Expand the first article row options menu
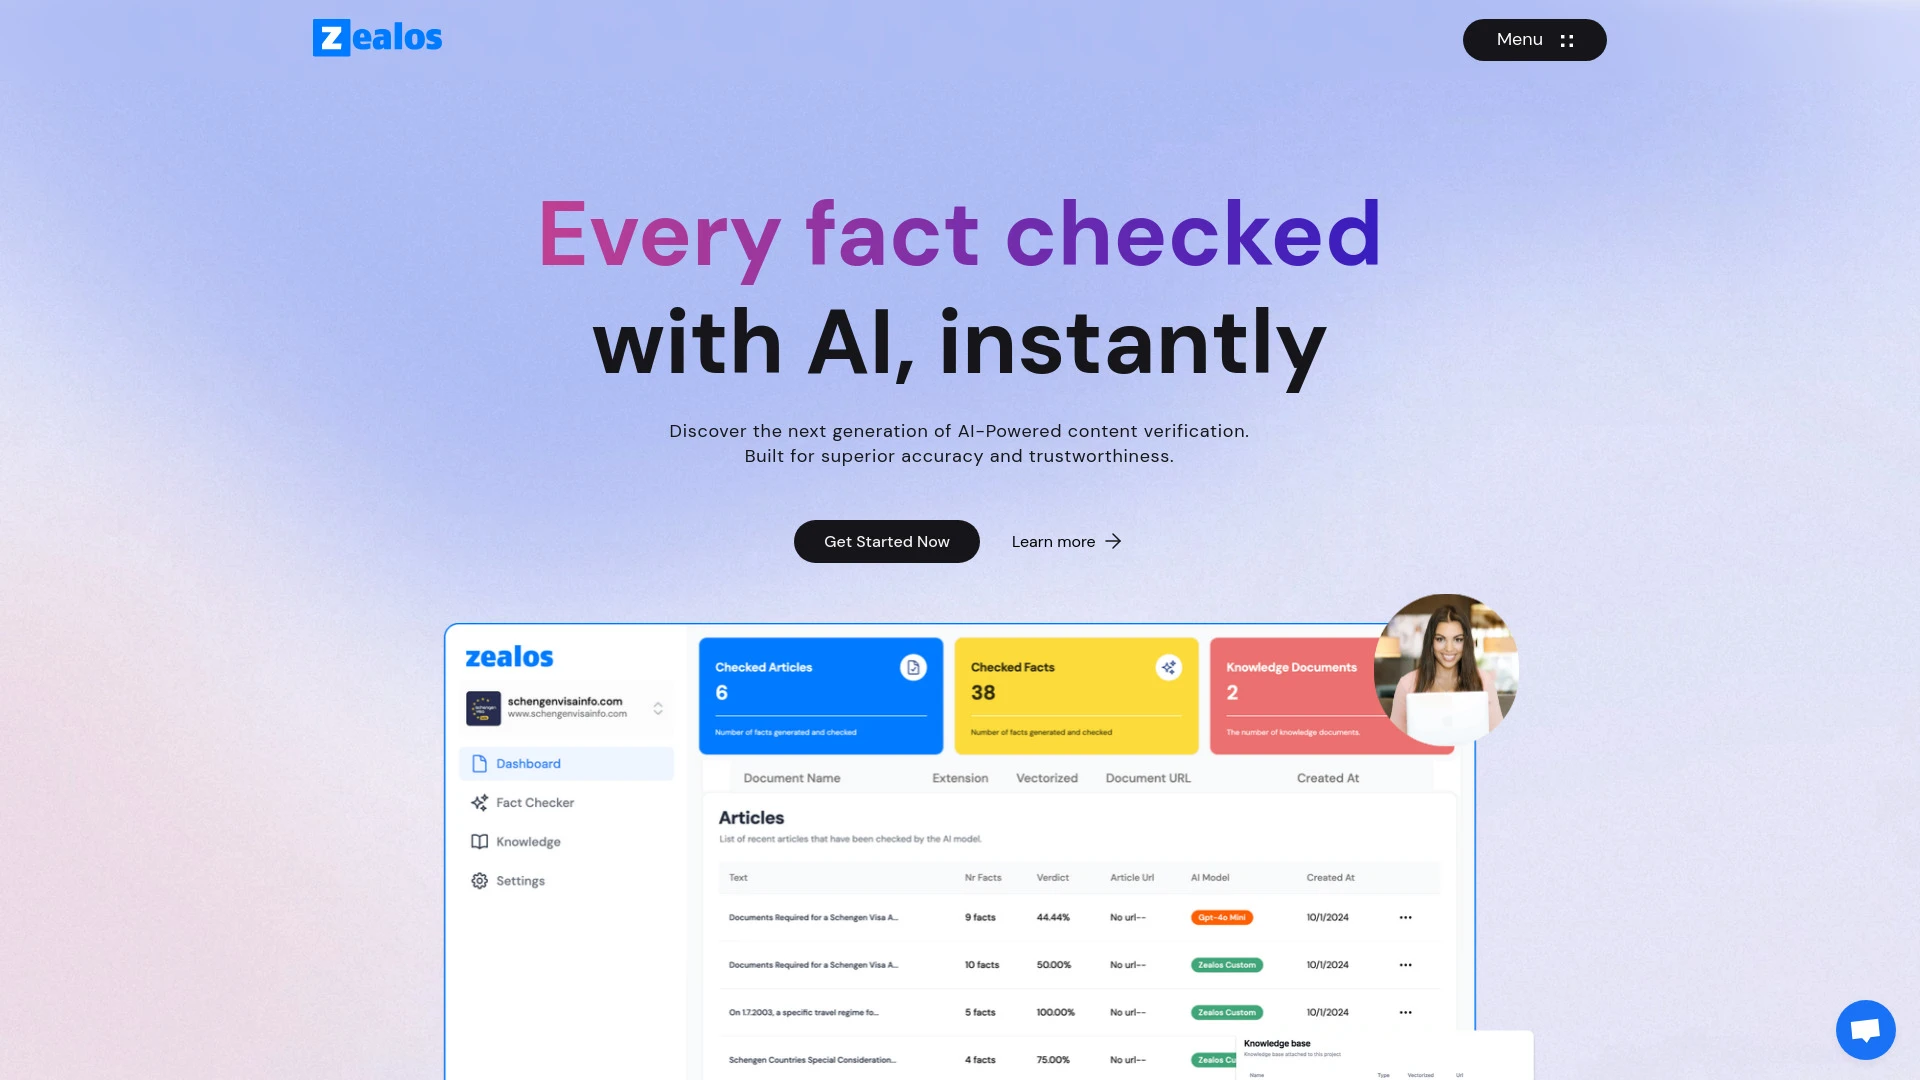 point(1404,916)
